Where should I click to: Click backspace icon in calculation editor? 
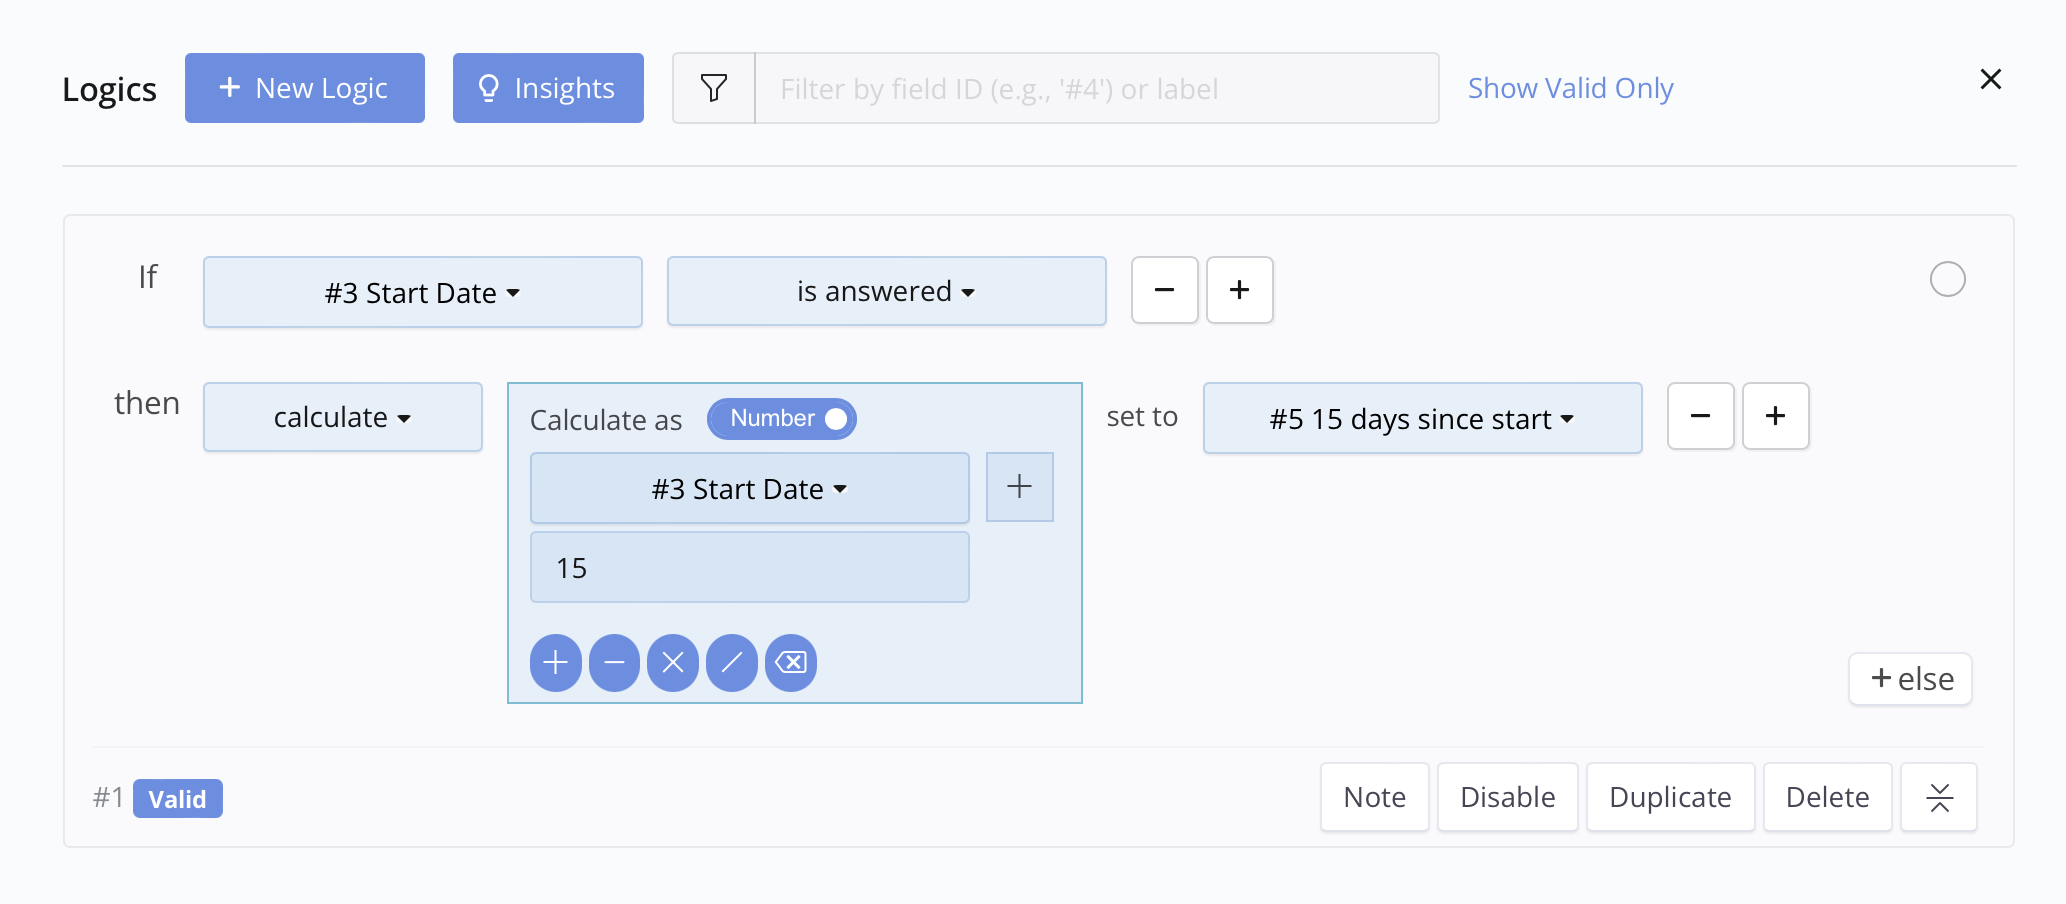[791, 662]
